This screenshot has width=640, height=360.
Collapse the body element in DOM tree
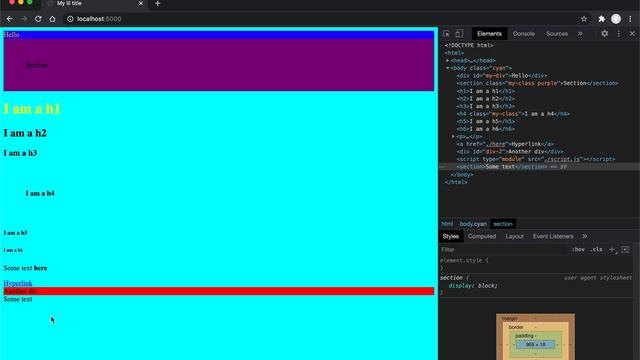[447, 68]
